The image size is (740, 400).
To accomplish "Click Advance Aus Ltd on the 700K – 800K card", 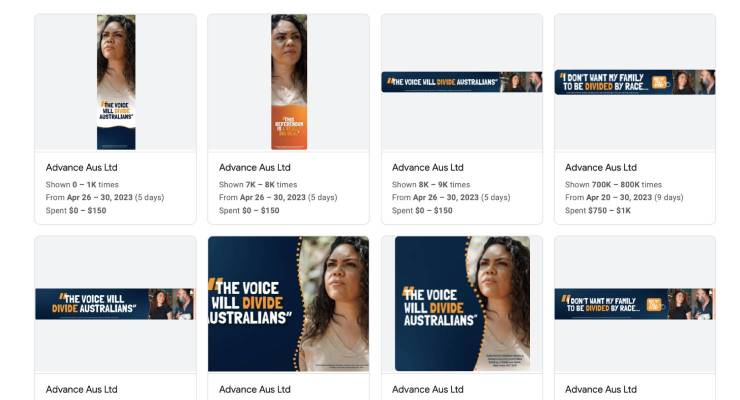I will point(601,167).
